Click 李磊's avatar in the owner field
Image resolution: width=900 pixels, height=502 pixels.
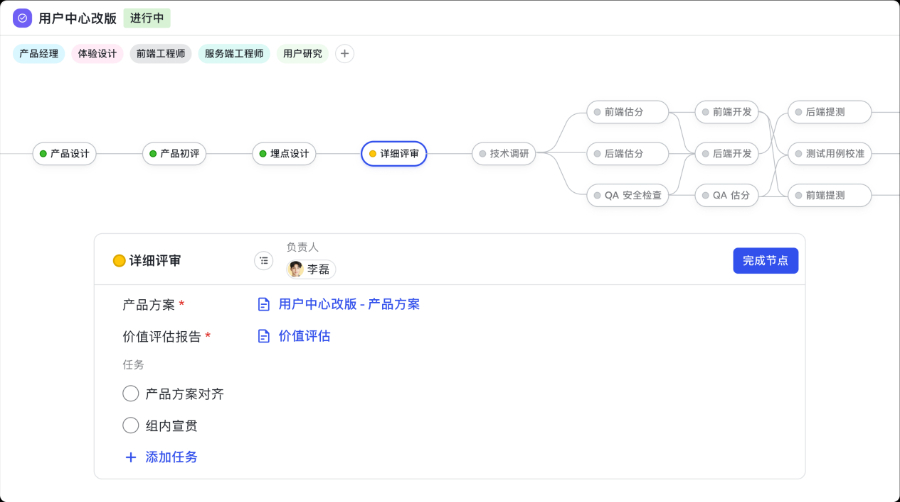point(296,269)
